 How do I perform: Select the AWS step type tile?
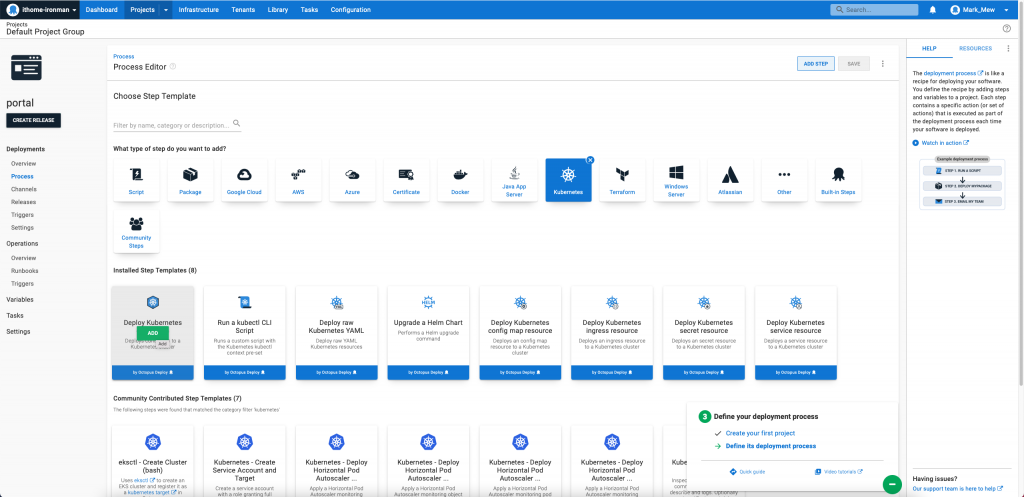(298, 180)
